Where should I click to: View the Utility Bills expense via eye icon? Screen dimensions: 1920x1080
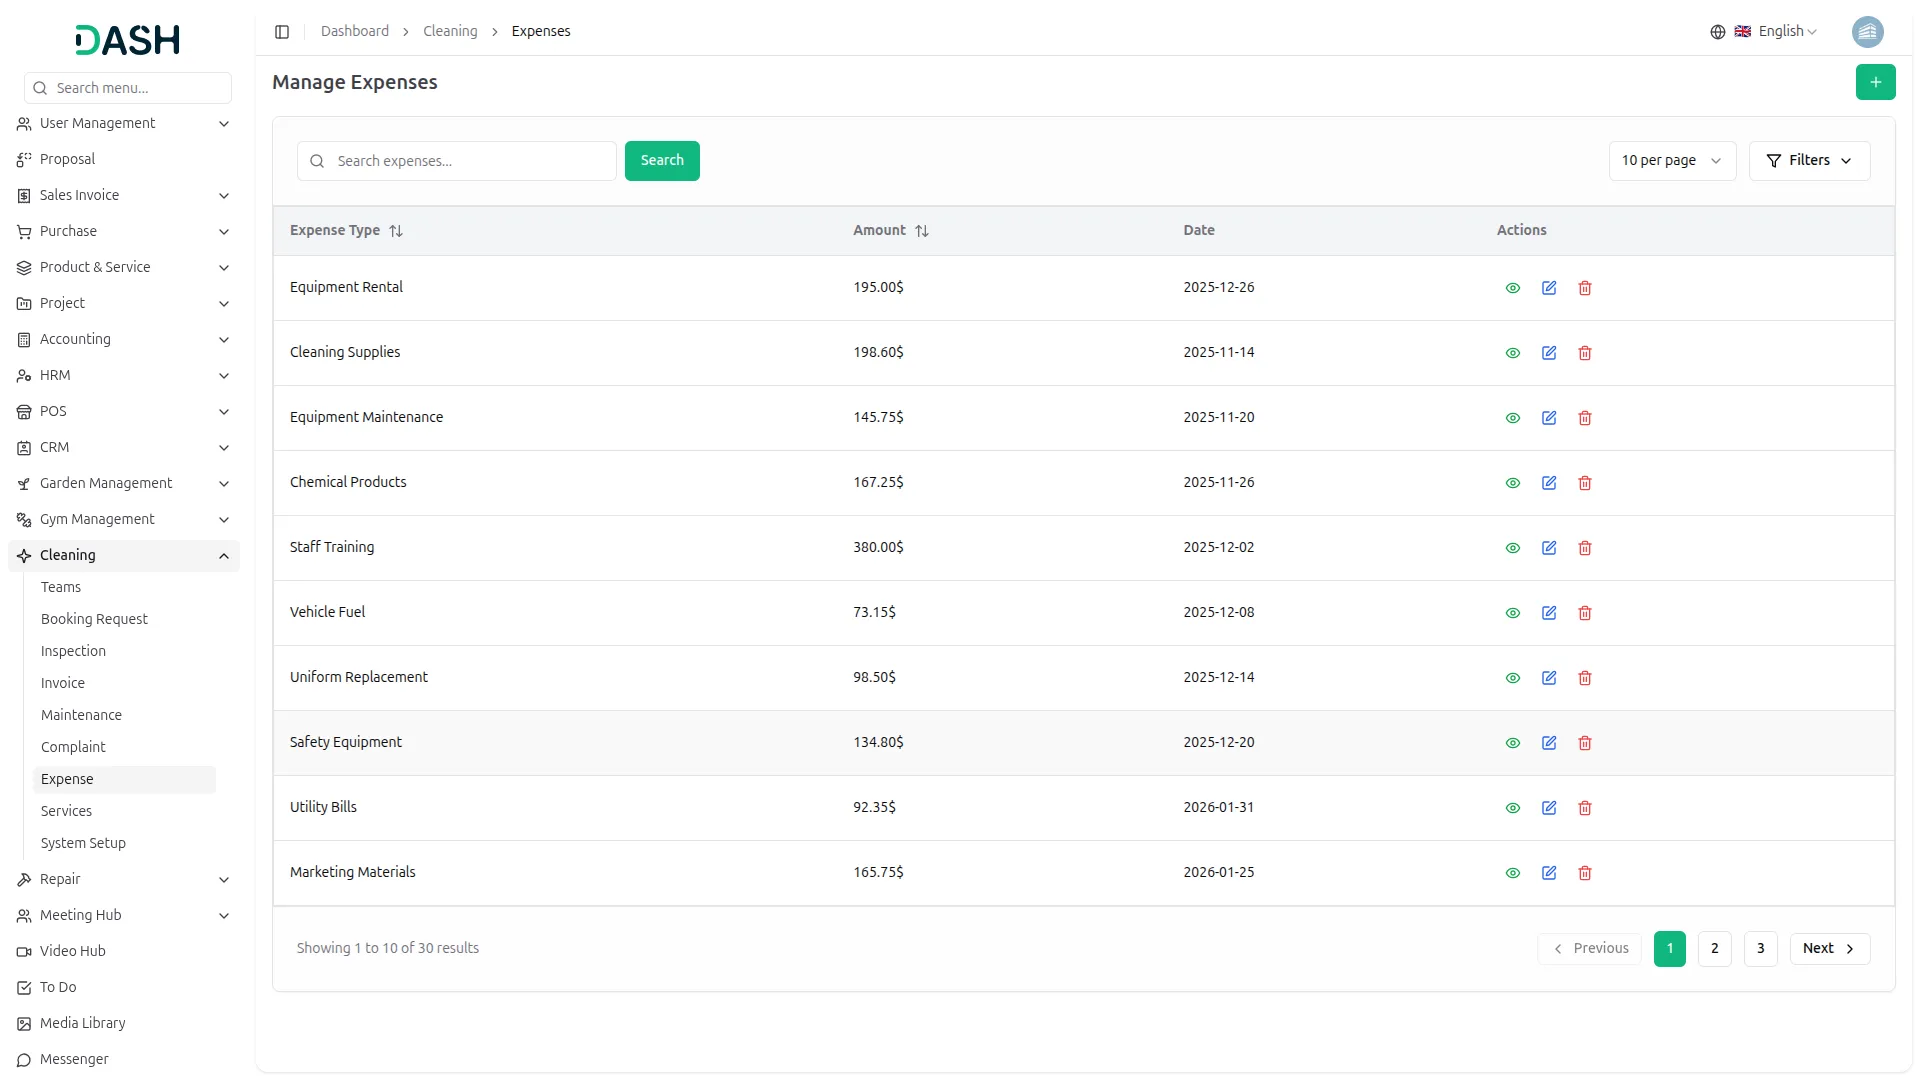tap(1512, 808)
